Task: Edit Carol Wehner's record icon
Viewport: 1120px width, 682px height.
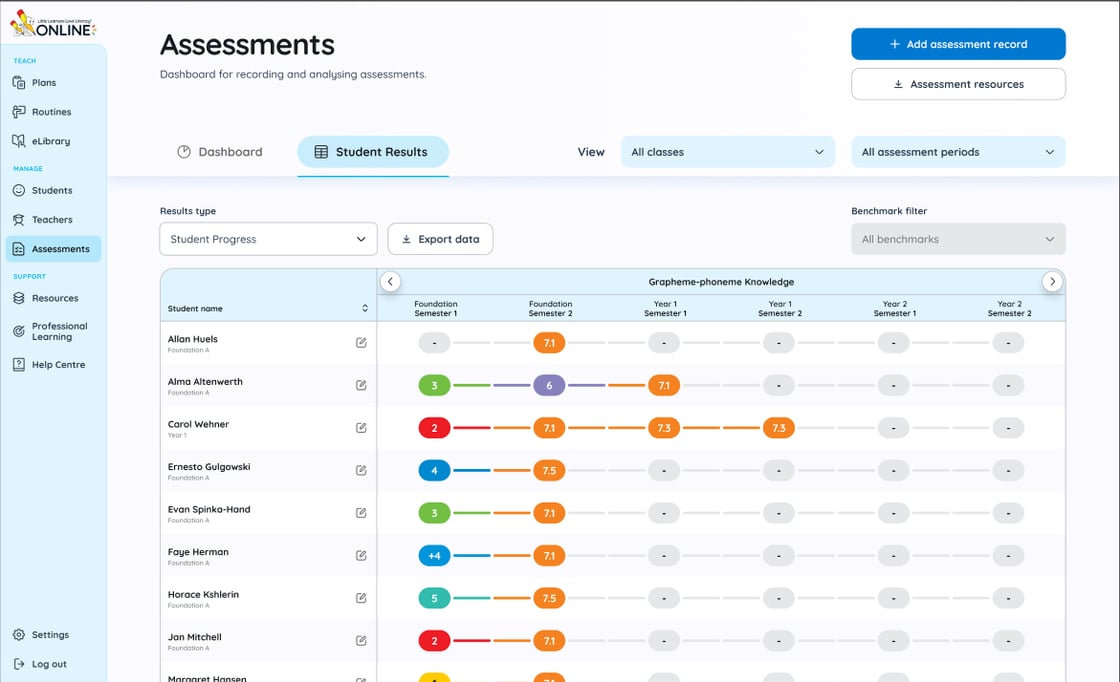Action: [361, 428]
